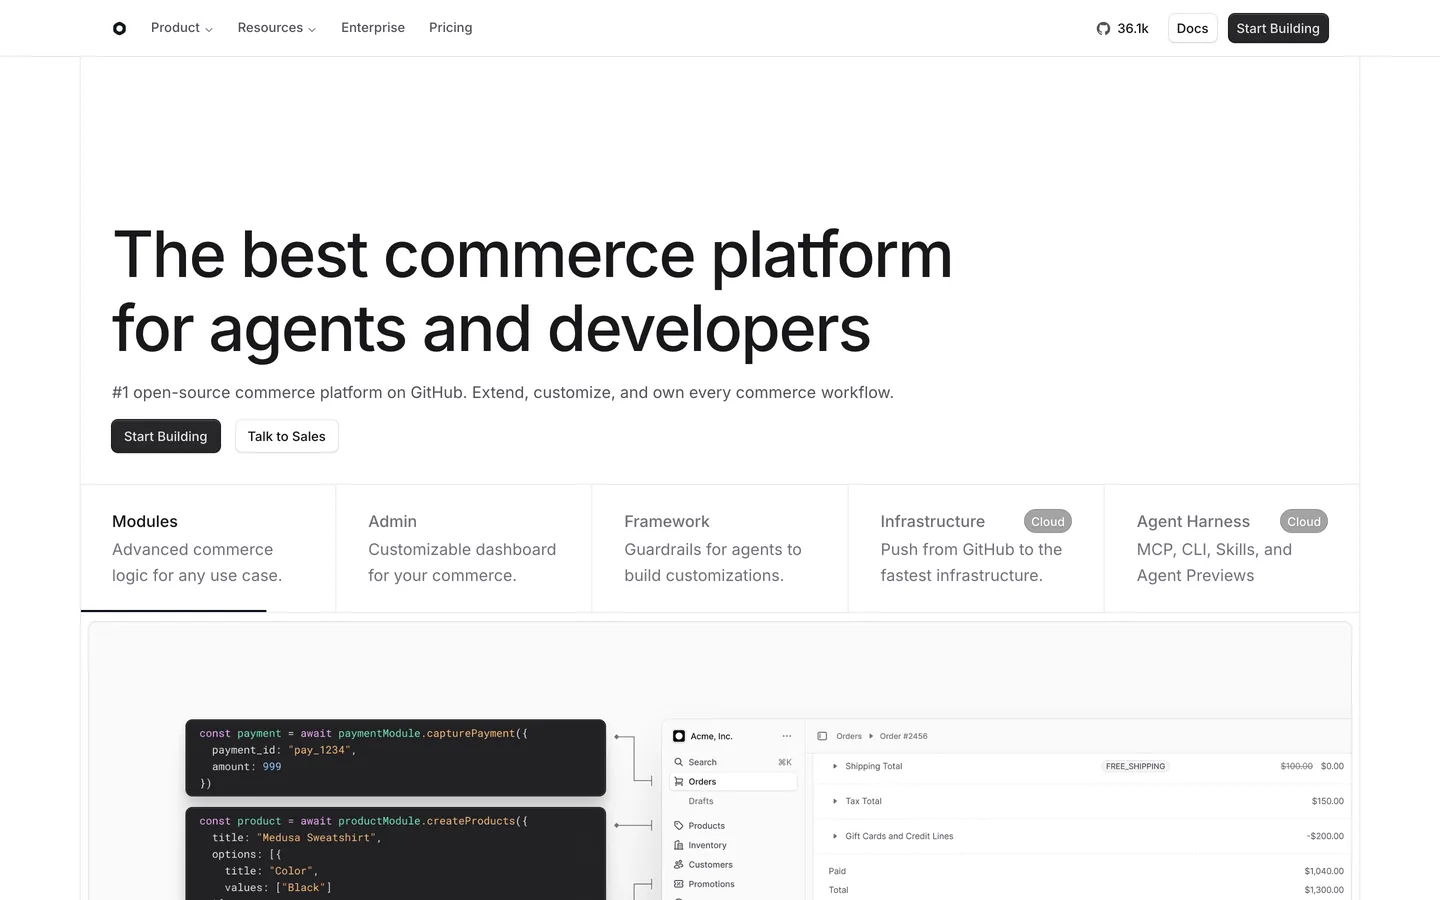Click the Promotions icon in the sidebar

pyautogui.click(x=679, y=884)
